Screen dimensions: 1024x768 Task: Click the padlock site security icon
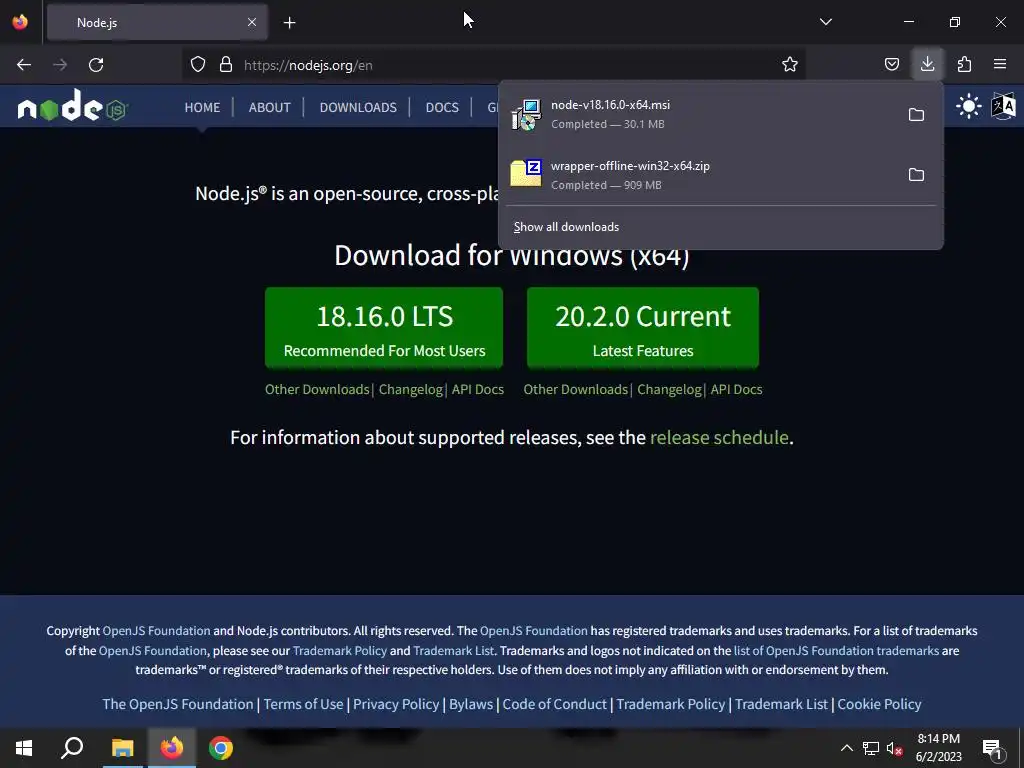(226, 65)
